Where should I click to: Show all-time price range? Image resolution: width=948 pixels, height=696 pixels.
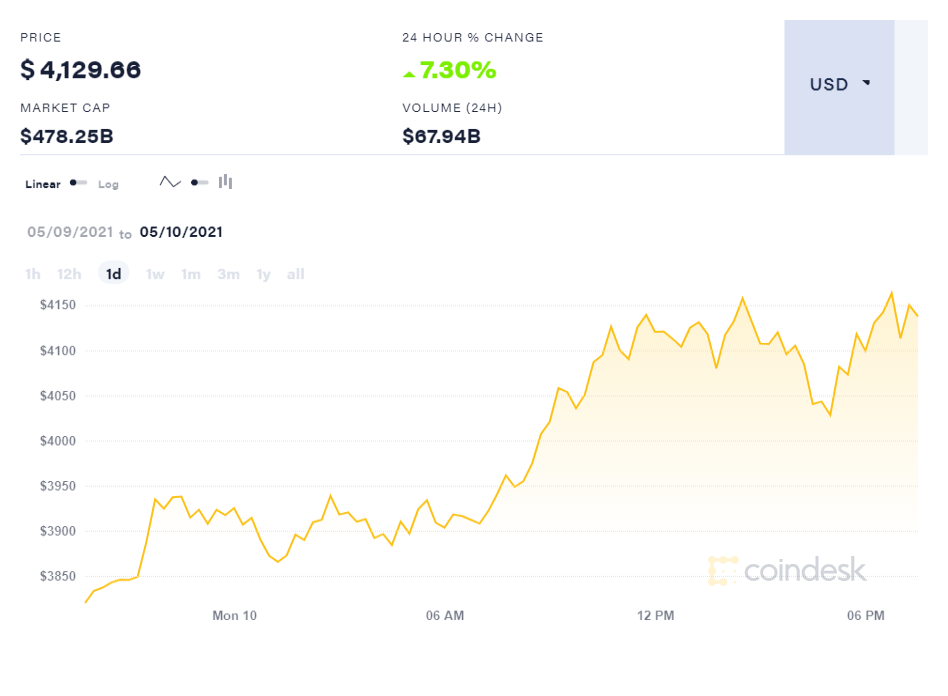(296, 275)
